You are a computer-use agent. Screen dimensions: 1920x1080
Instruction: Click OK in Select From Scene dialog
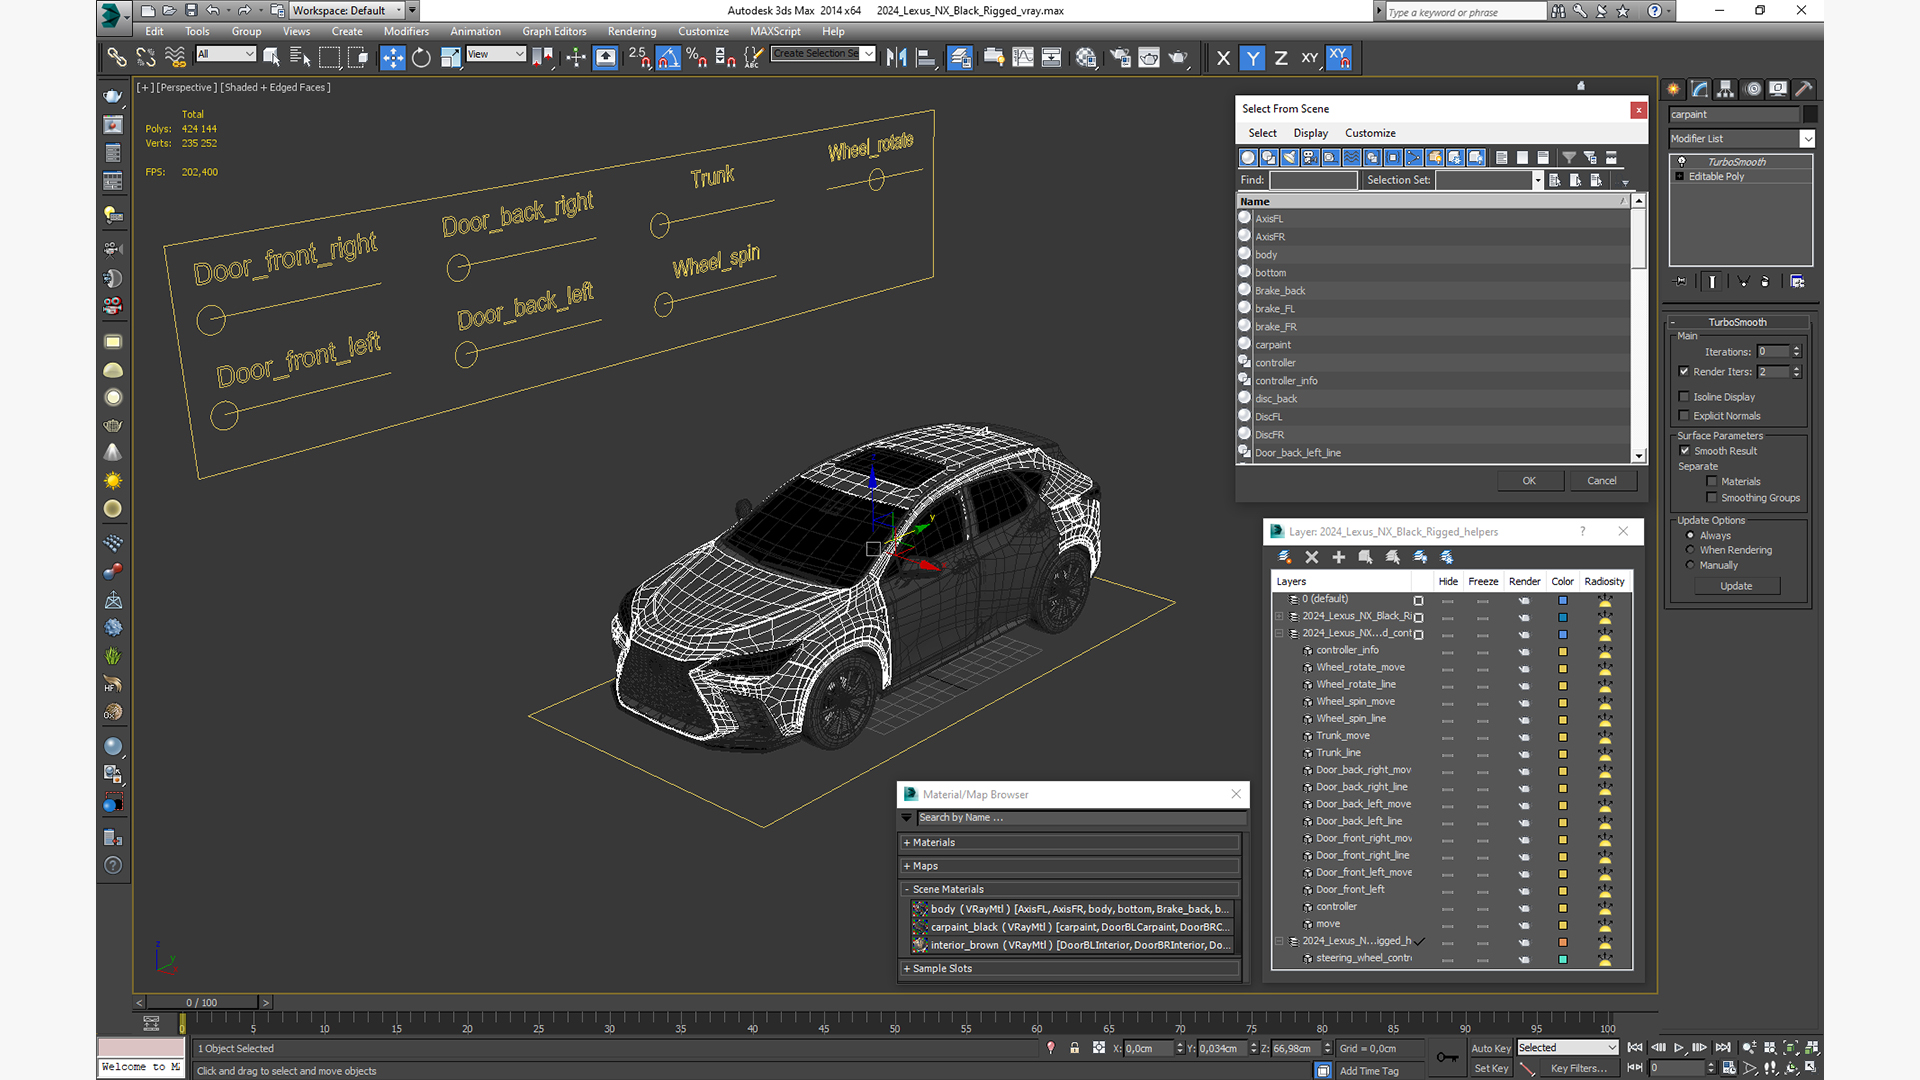point(1528,481)
